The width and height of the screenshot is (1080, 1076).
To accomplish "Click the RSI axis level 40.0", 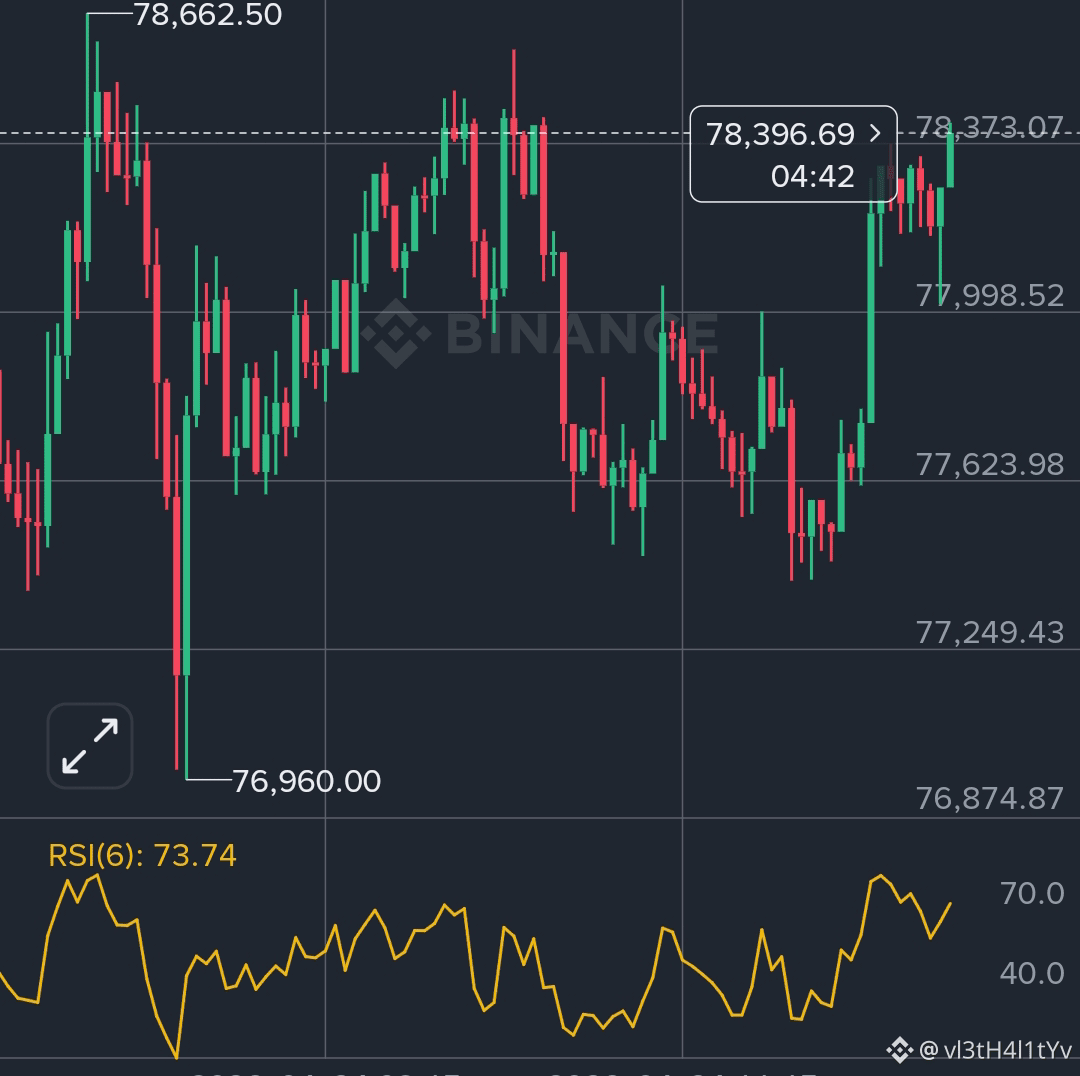I will click(x=1032, y=973).
